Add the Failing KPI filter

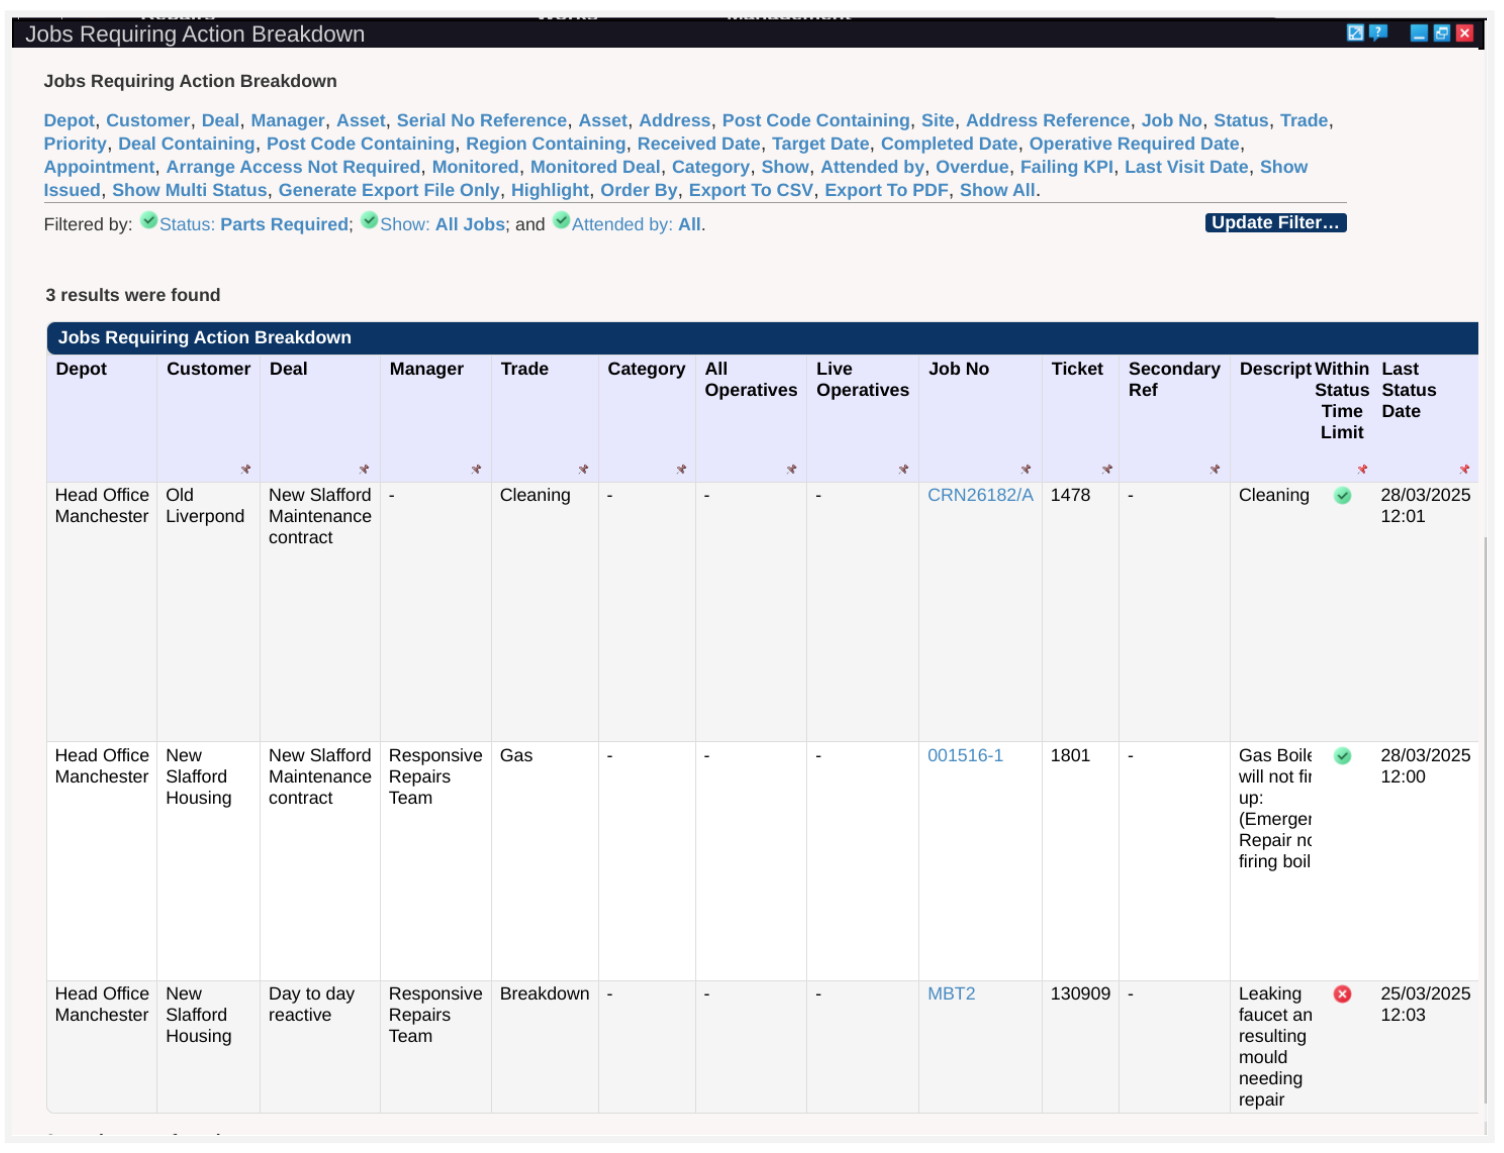pyautogui.click(x=1066, y=167)
